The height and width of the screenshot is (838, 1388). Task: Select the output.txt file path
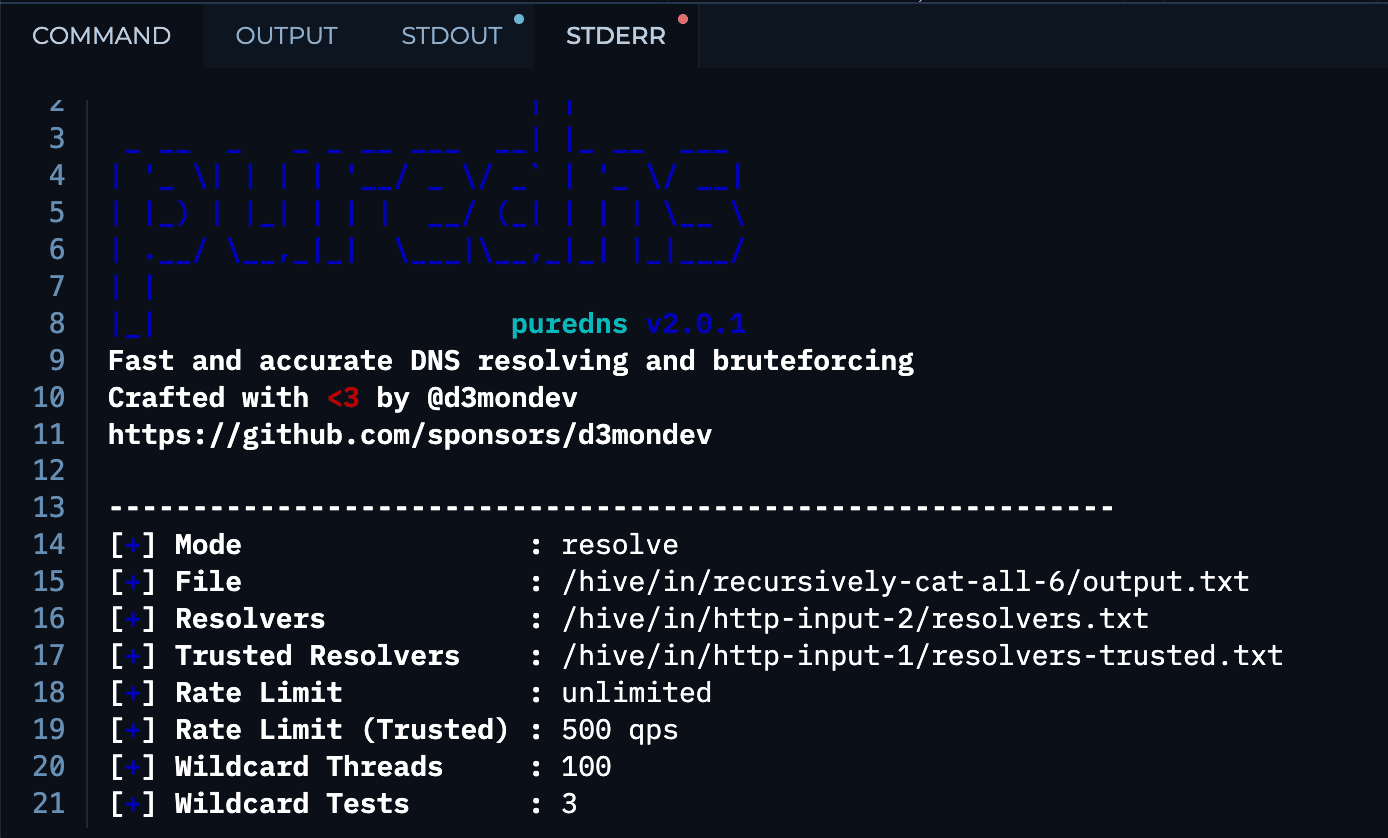point(906,582)
